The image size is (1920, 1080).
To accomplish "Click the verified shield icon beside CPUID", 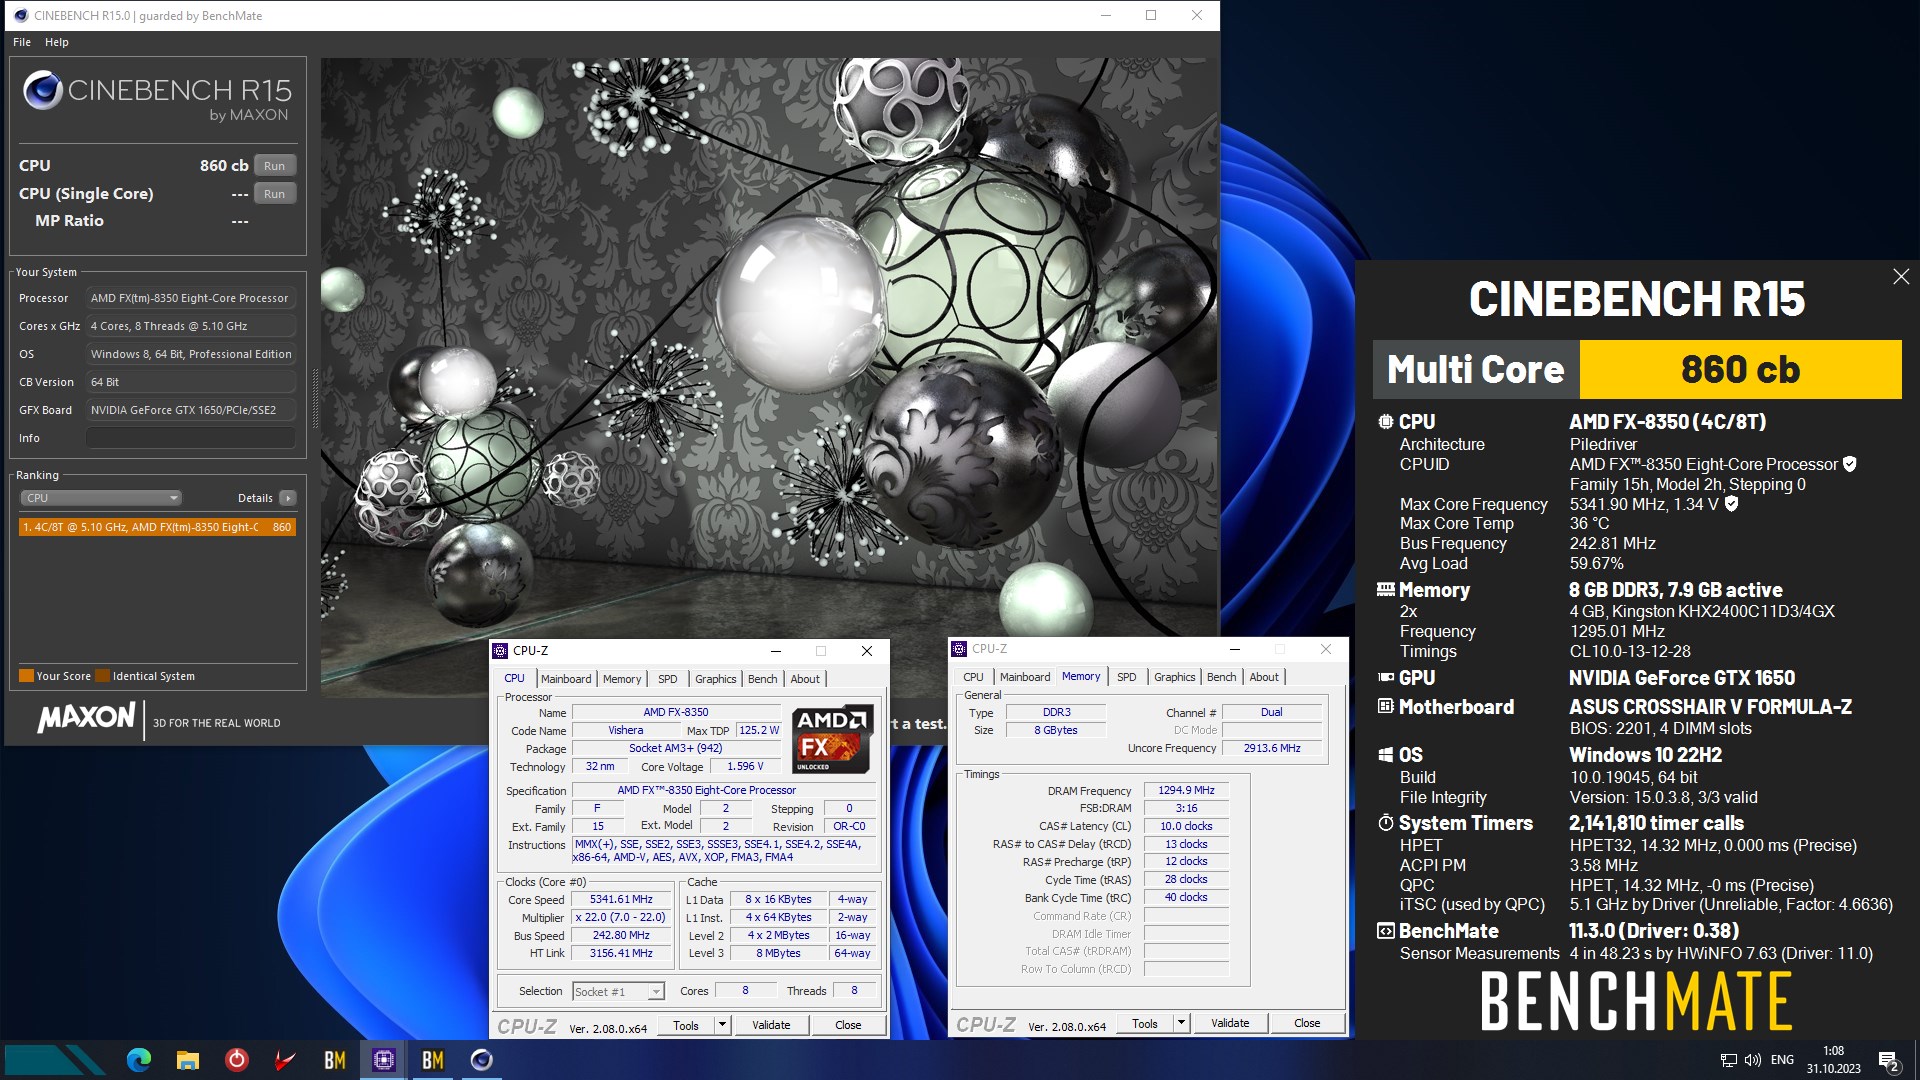I will pyautogui.click(x=1850, y=464).
